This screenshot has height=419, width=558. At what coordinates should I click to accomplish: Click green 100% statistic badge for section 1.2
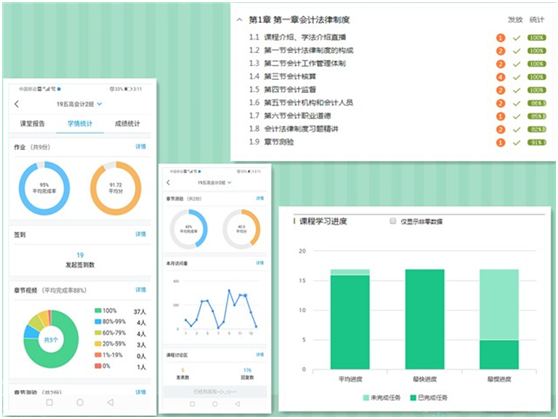tap(537, 51)
